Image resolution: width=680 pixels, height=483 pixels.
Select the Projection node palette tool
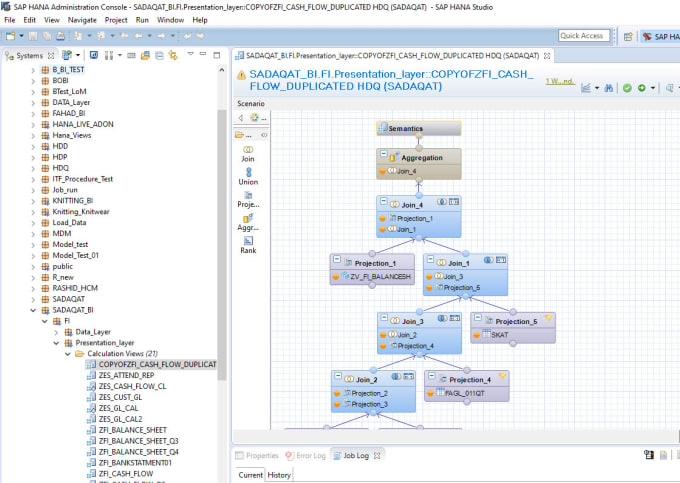[x=248, y=199]
